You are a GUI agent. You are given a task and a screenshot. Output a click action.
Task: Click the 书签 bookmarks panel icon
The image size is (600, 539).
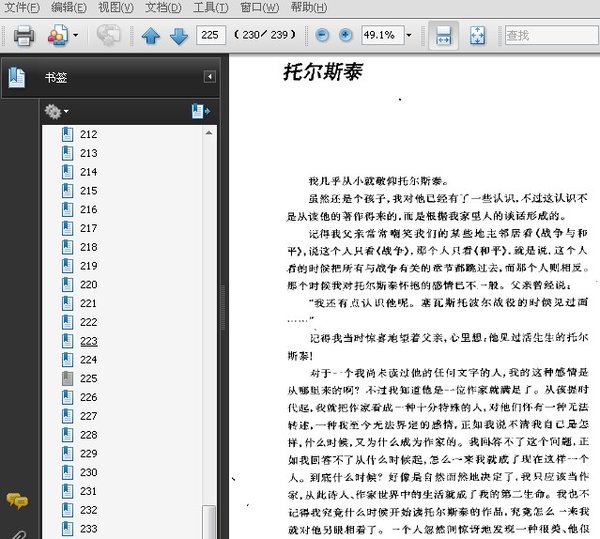pos(17,77)
